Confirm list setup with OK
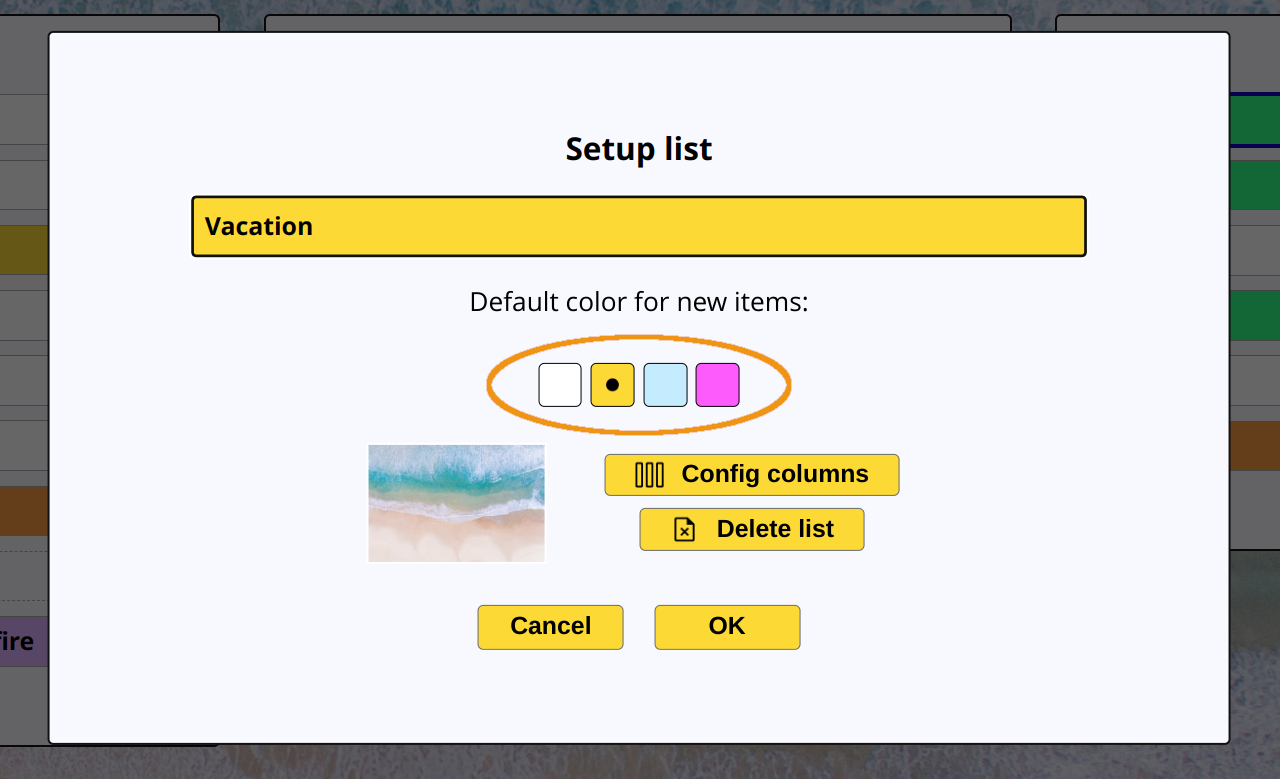 (727, 627)
